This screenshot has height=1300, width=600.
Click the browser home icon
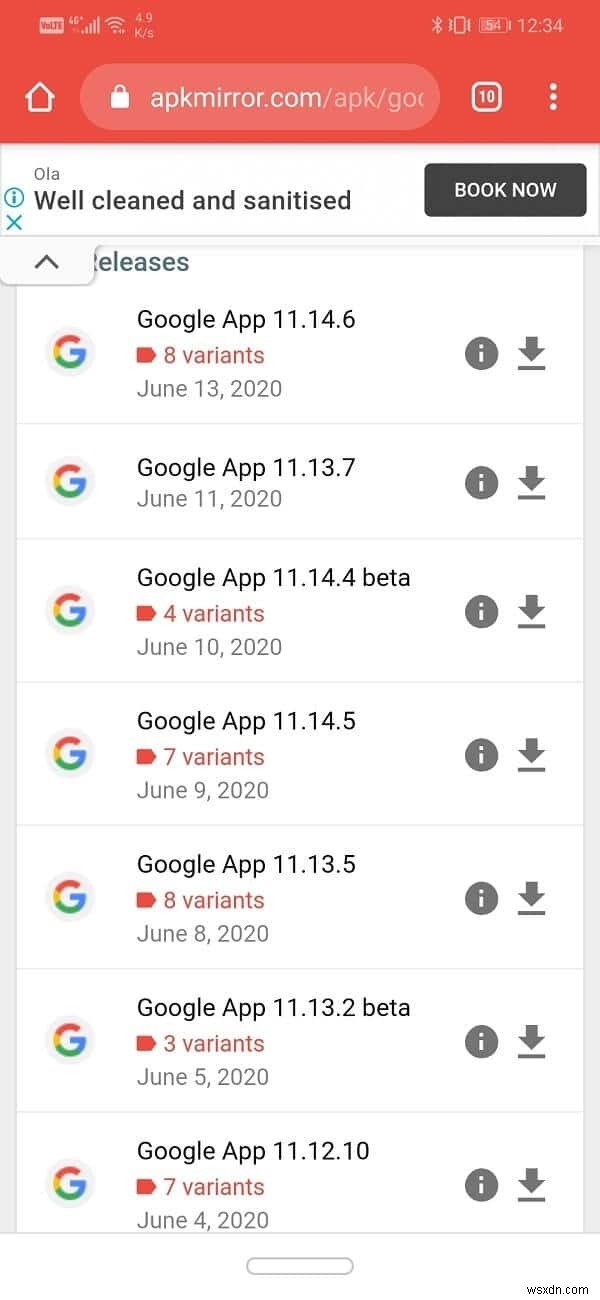pyautogui.click(x=39, y=96)
